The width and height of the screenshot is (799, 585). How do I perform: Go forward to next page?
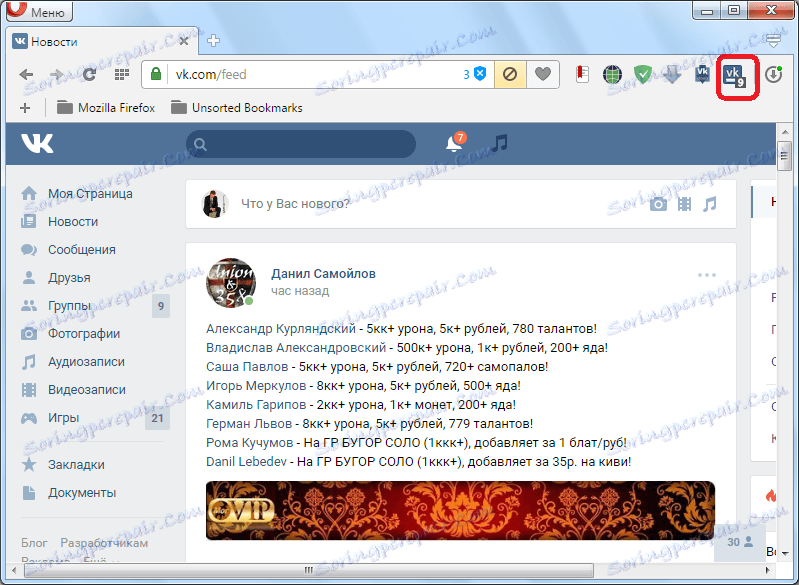coord(57,75)
